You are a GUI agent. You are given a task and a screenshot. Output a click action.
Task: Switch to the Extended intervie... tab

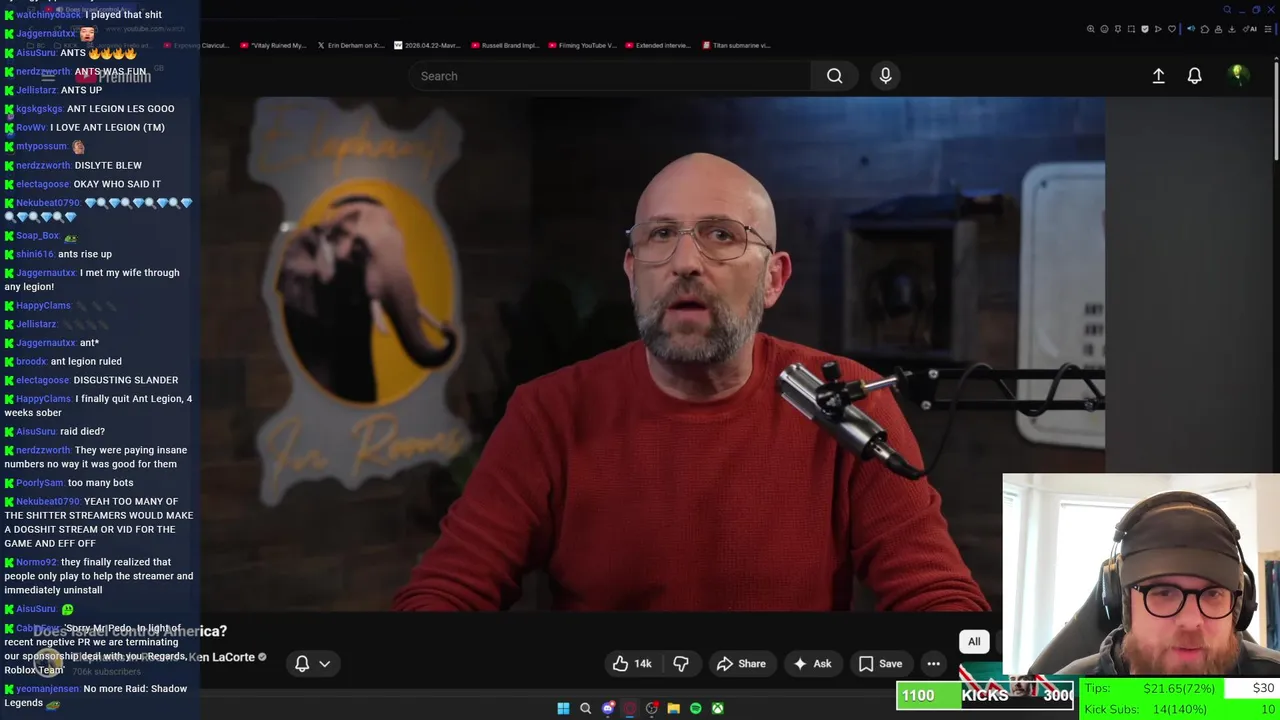tap(660, 45)
